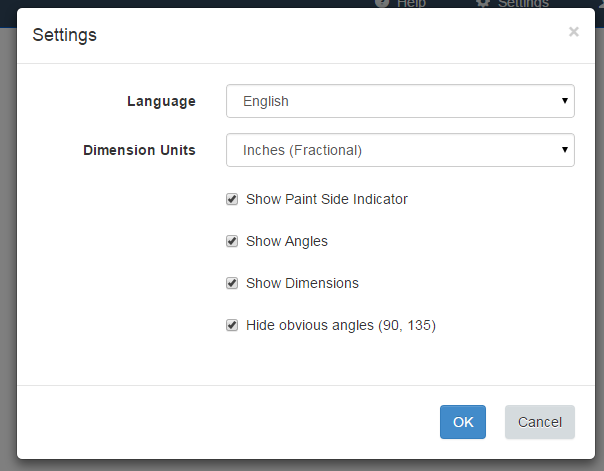
Task: Confirm settings with the OK button
Action: pos(463,422)
